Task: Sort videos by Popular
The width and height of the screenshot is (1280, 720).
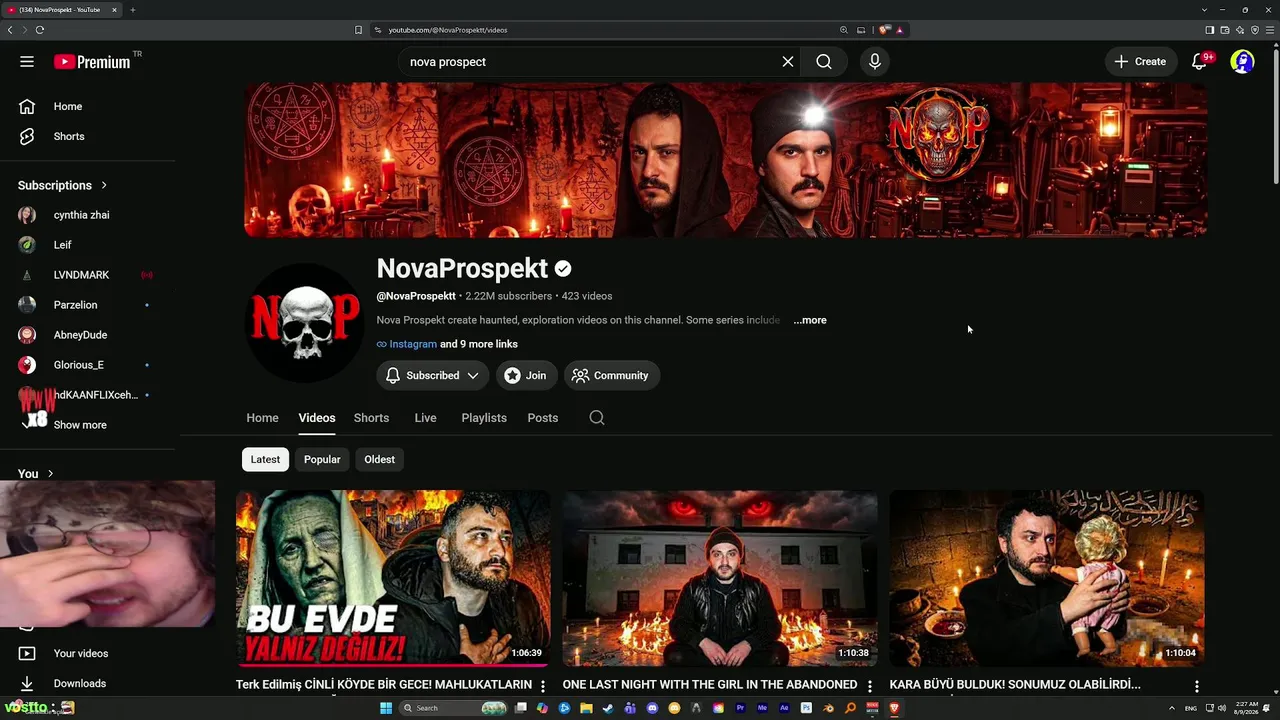Action: coord(322,460)
